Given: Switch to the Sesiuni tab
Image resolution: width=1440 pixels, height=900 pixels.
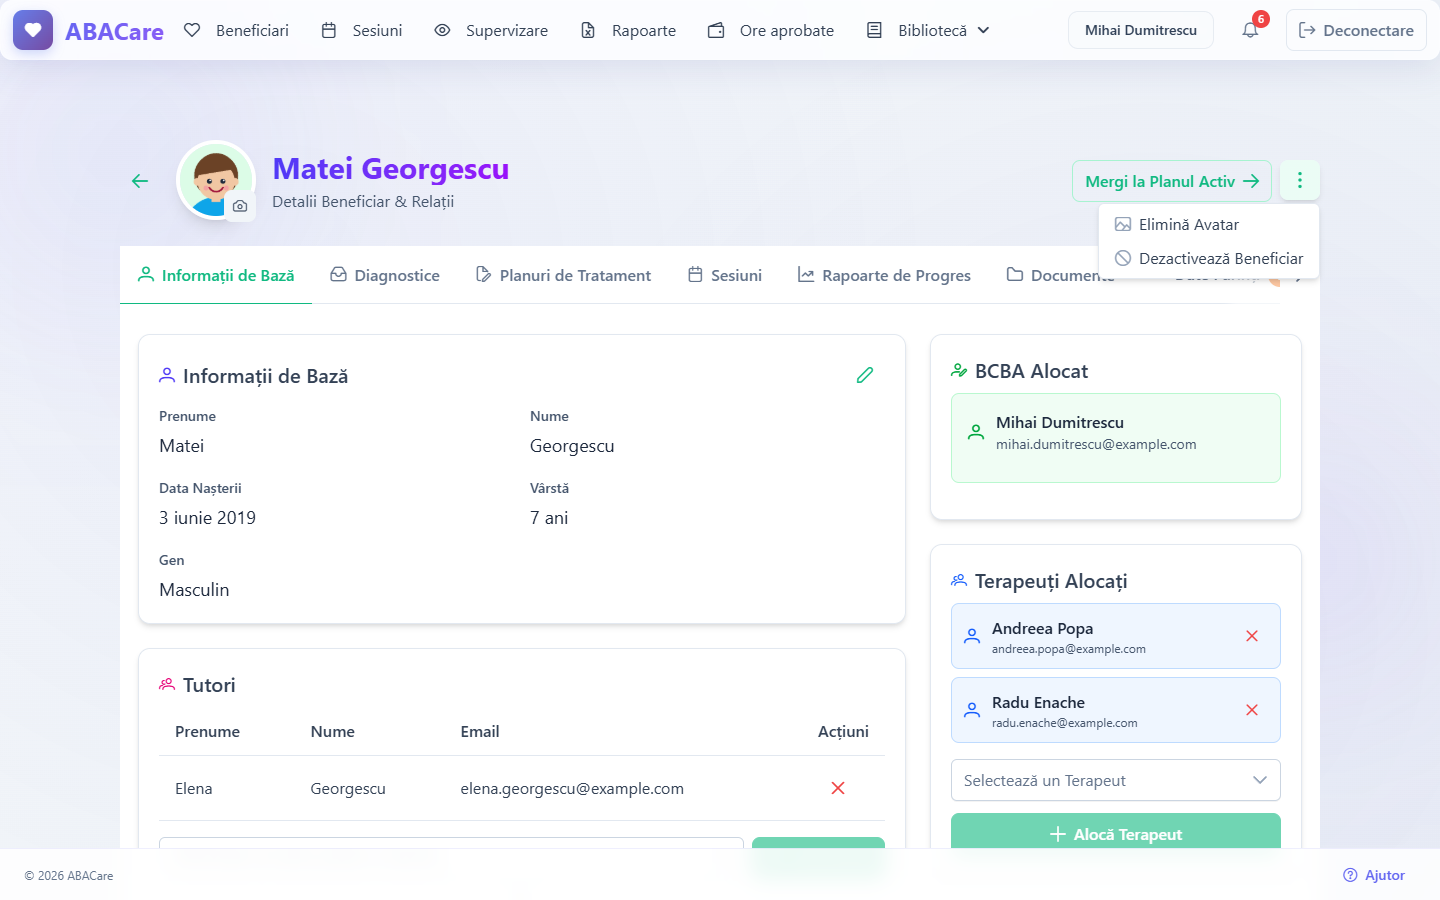Looking at the screenshot, I should [x=725, y=275].
